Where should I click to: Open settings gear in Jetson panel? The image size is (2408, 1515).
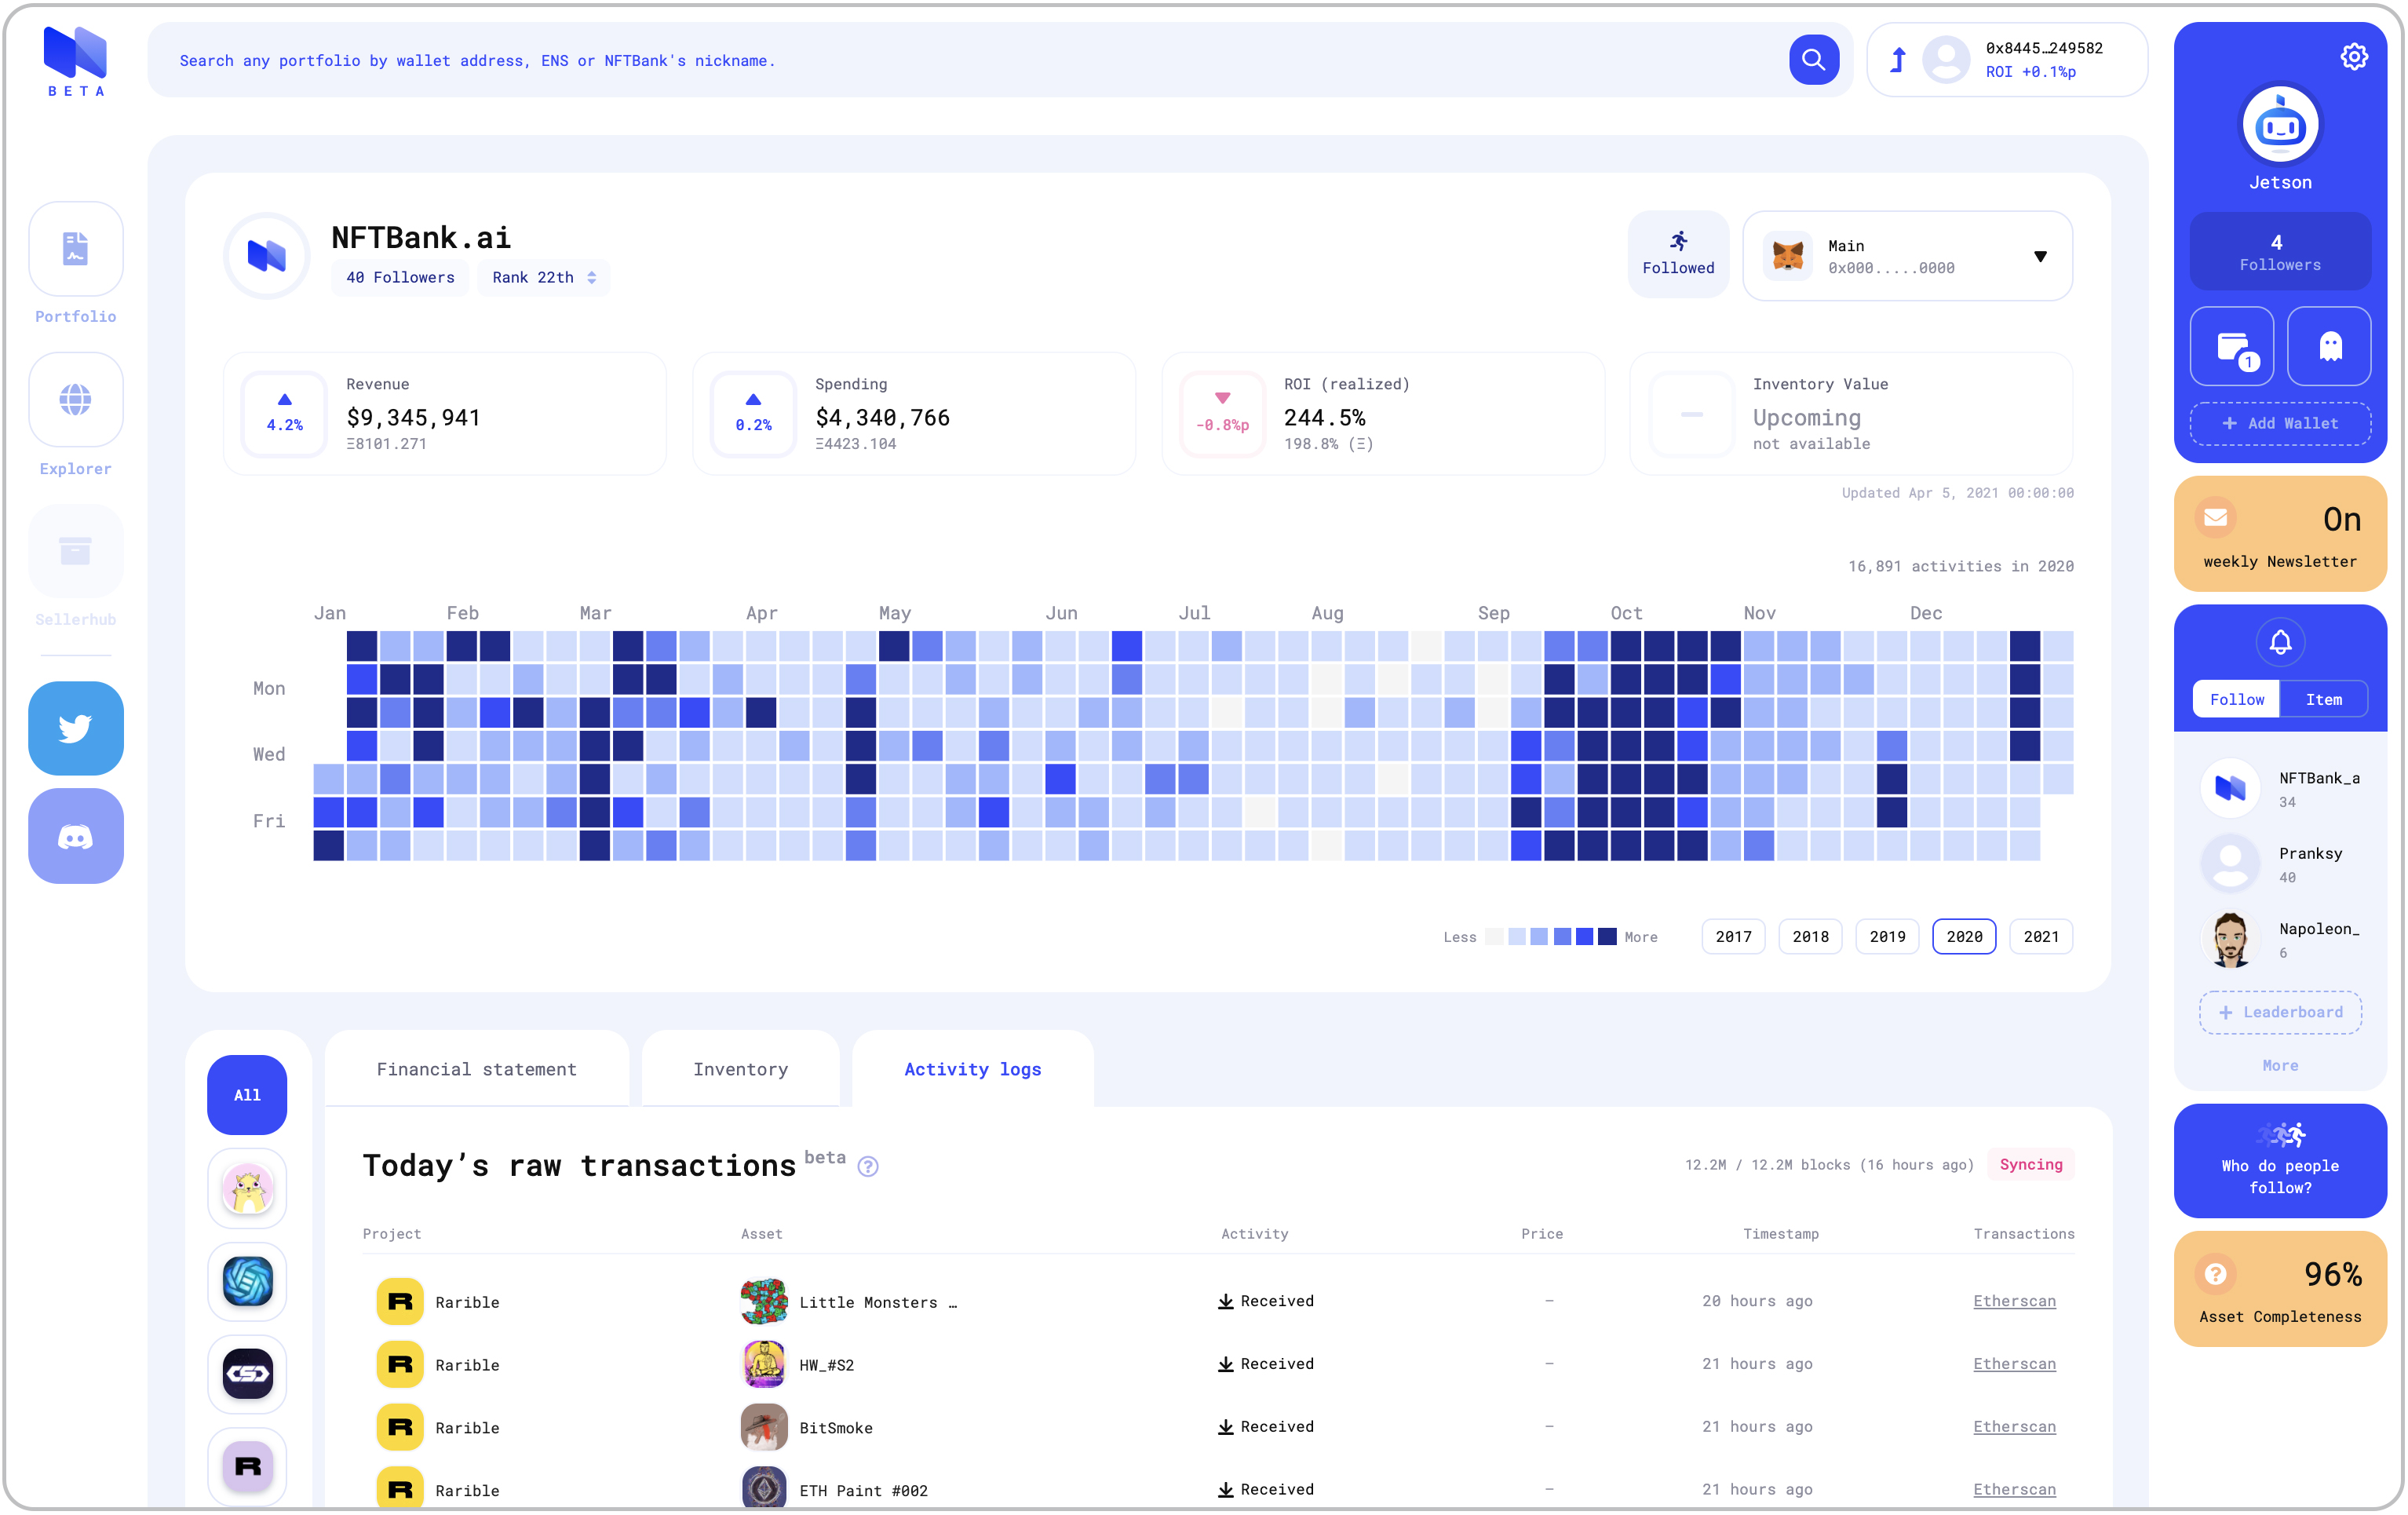pyautogui.click(x=2353, y=57)
